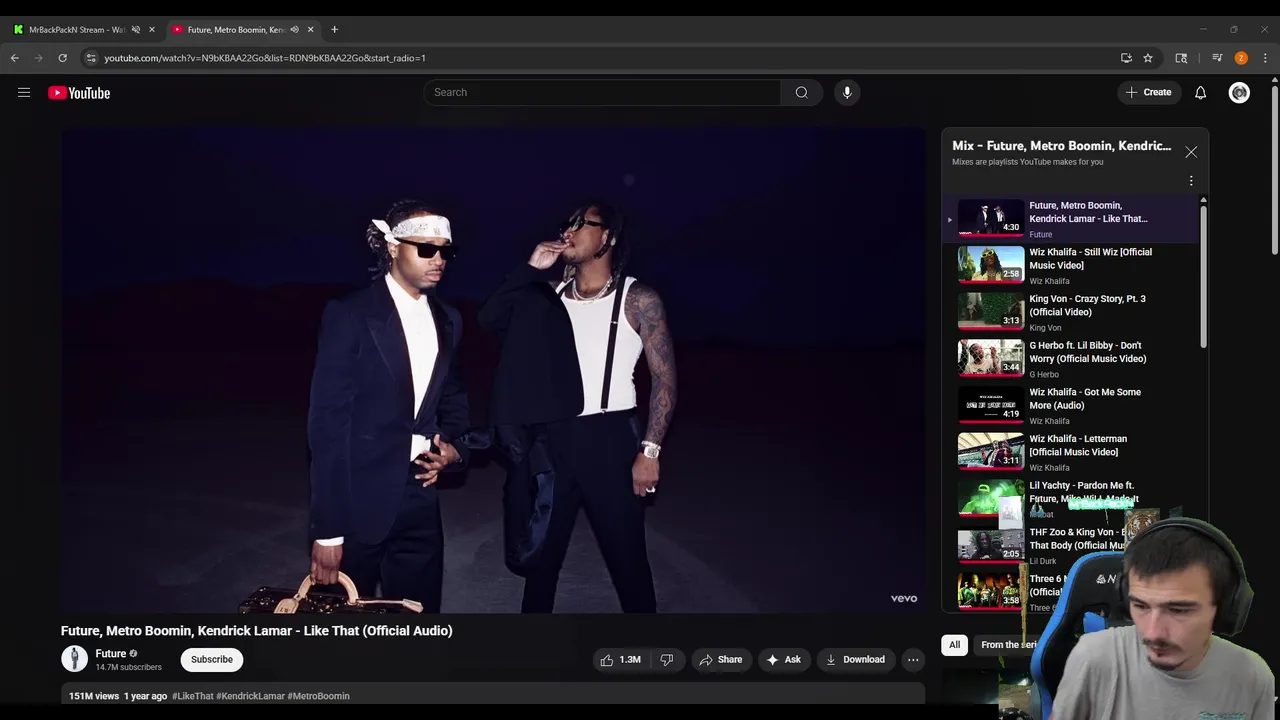Select the All filter chip
This screenshot has width=1280, height=720.
click(954, 645)
